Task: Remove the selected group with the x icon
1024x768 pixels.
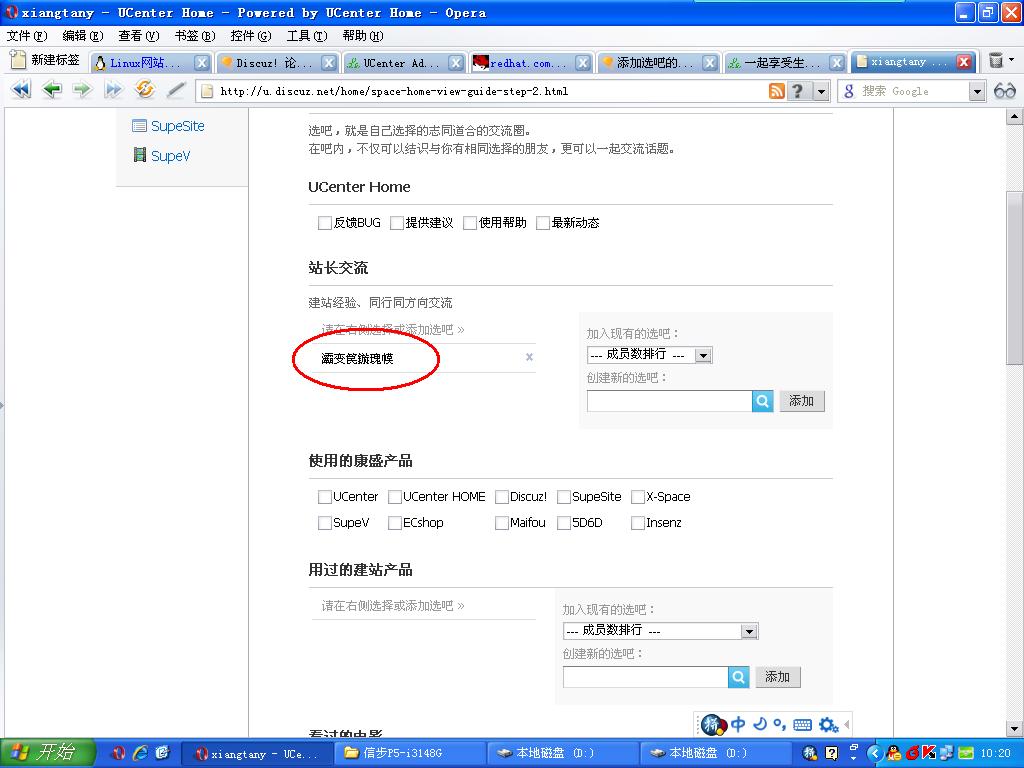Action: (x=529, y=357)
